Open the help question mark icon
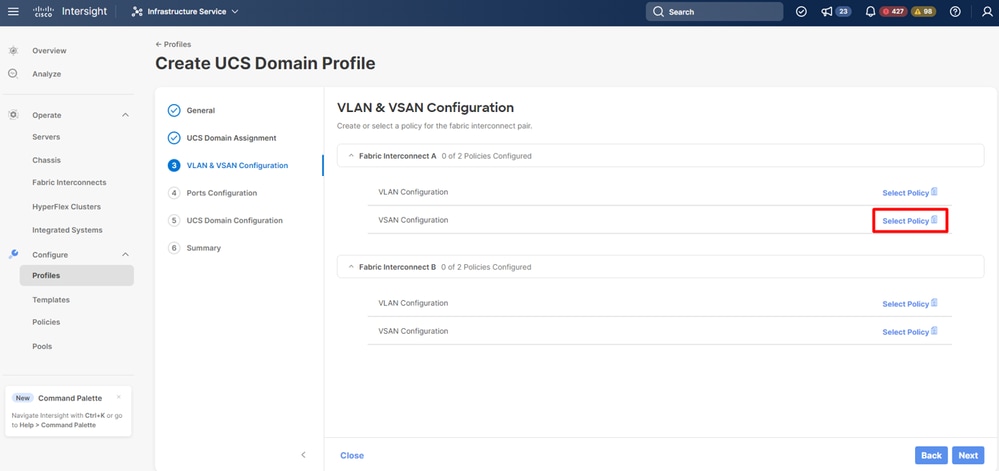The image size is (999, 471). pos(955,11)
